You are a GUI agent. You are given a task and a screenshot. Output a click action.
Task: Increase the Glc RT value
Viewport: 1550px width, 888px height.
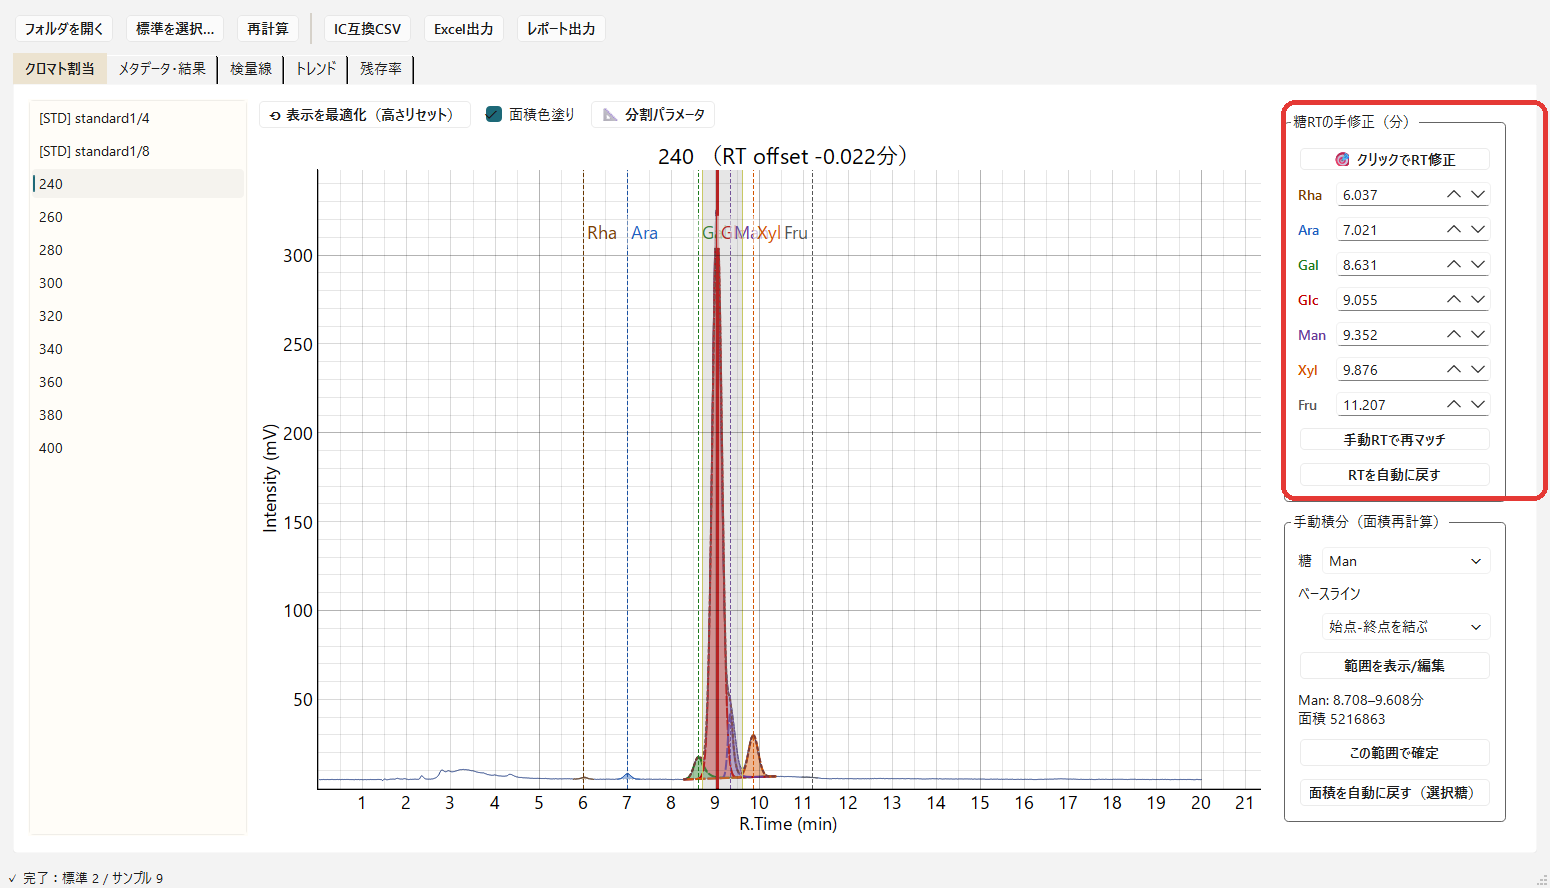[1454, 300]
